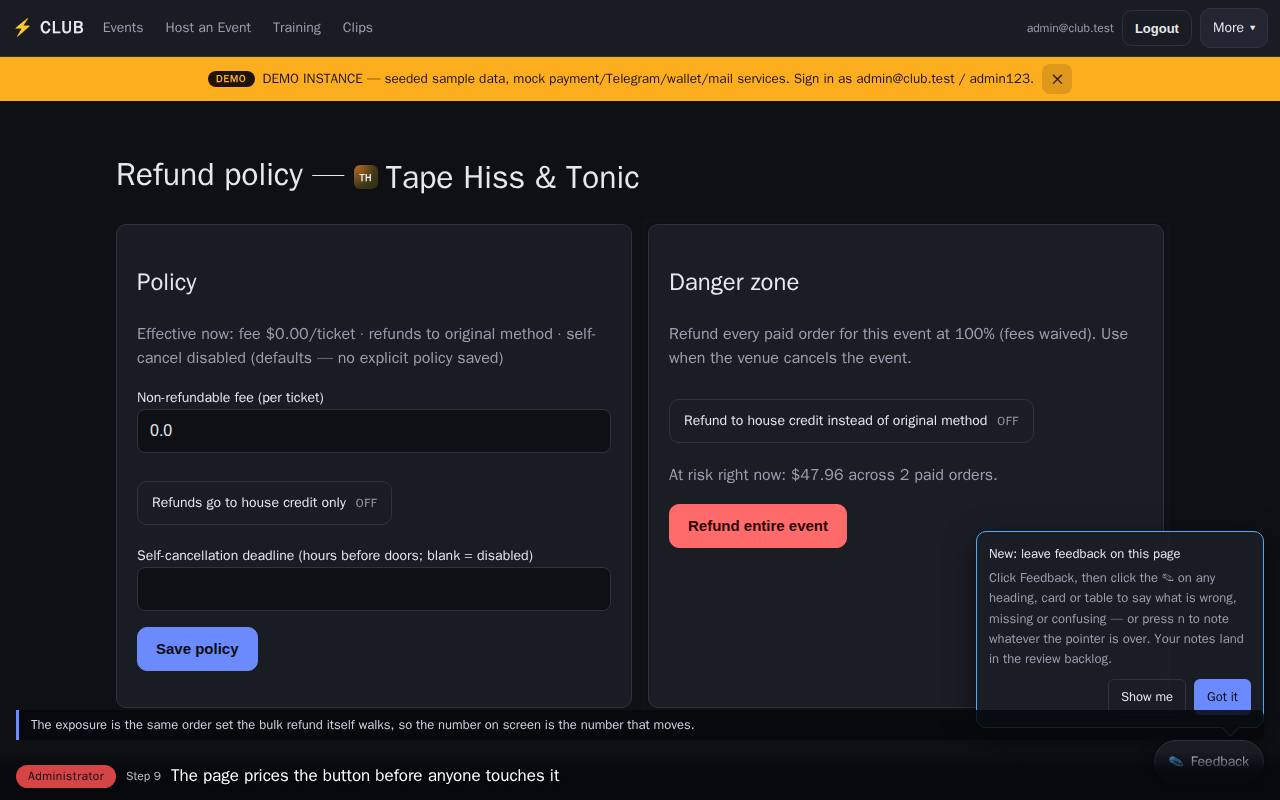
Task: Click the Policy heading
Action: (167, 282)
